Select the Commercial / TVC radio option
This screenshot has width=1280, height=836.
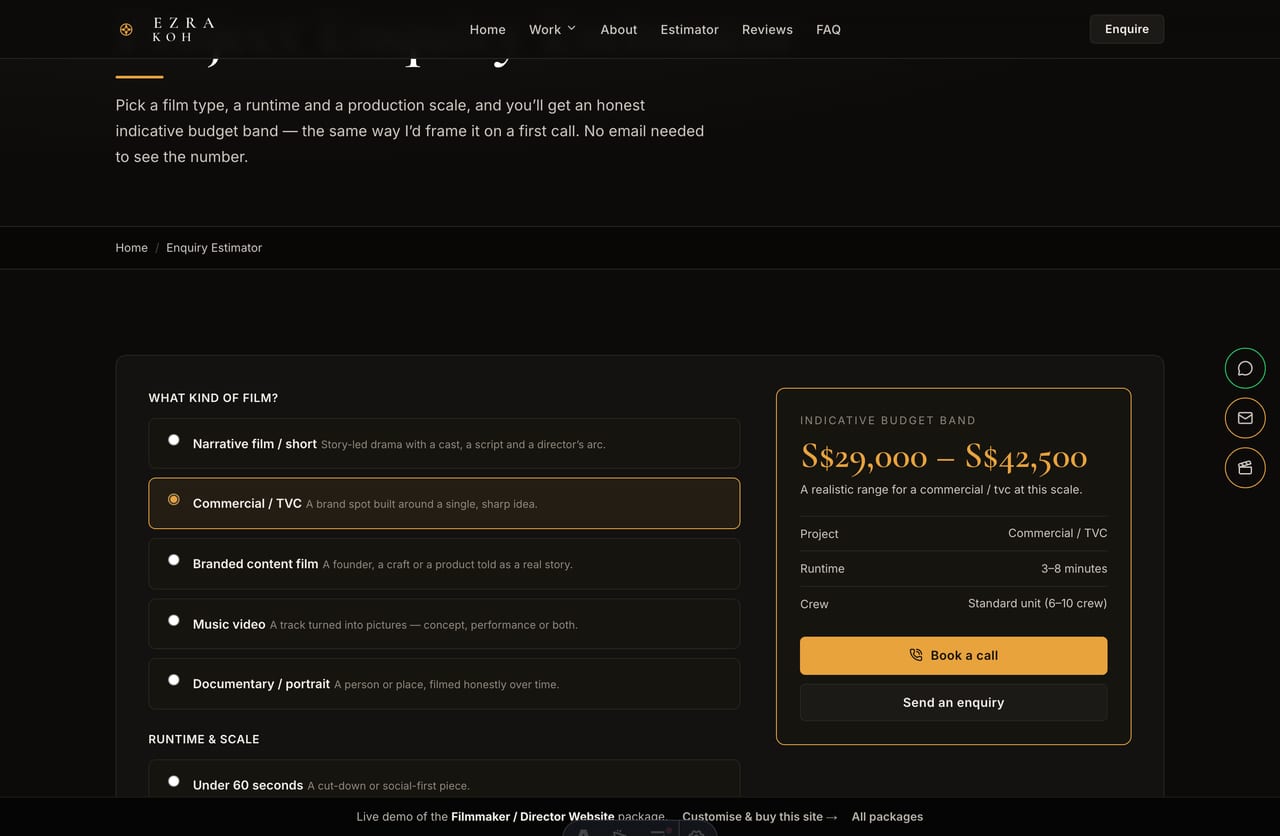coord(174,499)
